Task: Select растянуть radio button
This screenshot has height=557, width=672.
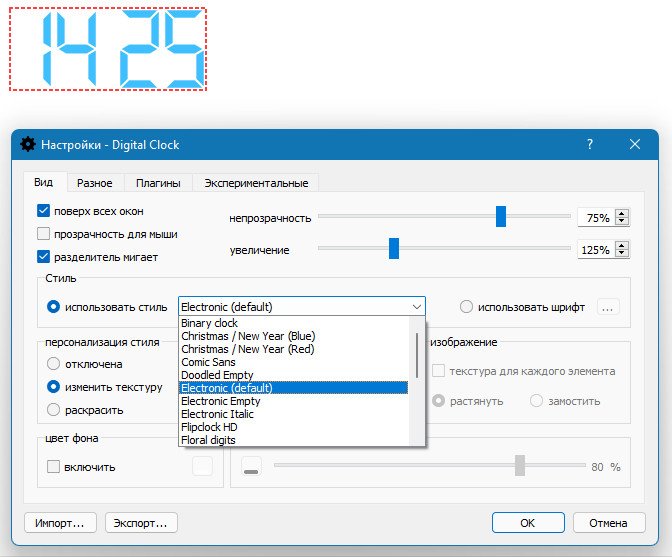Action: 438,401
